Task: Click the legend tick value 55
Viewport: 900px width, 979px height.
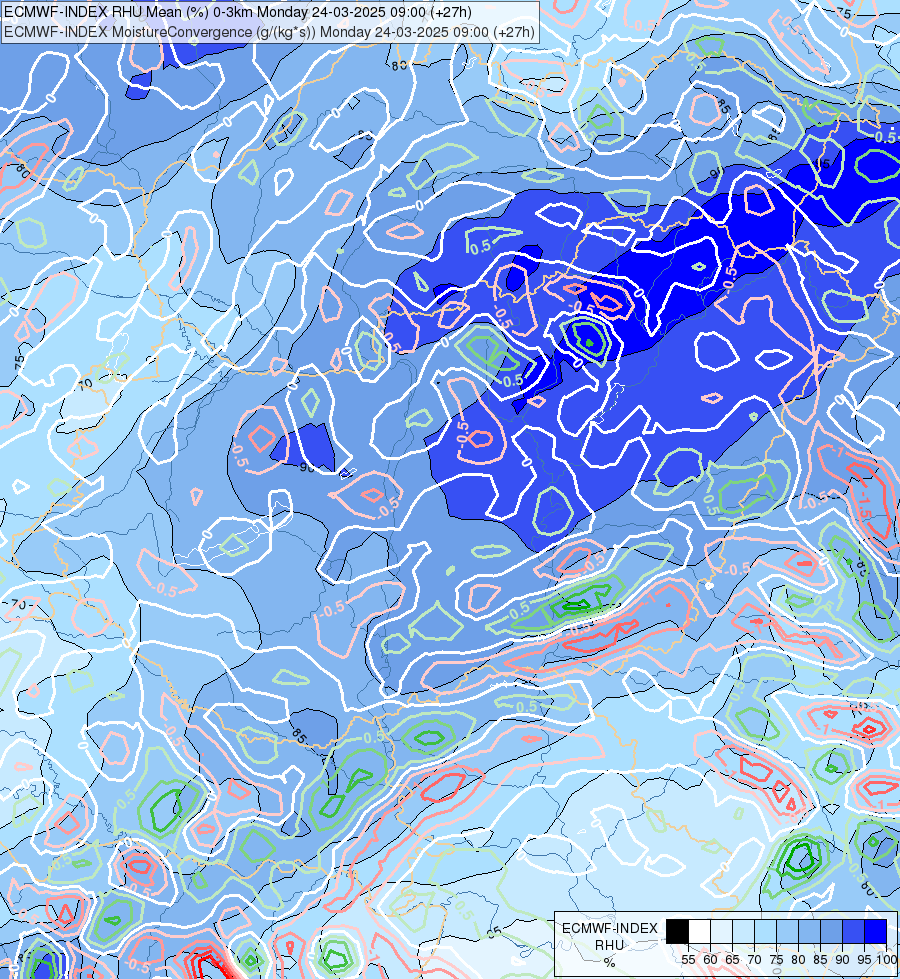Action: tap(688, 960)
